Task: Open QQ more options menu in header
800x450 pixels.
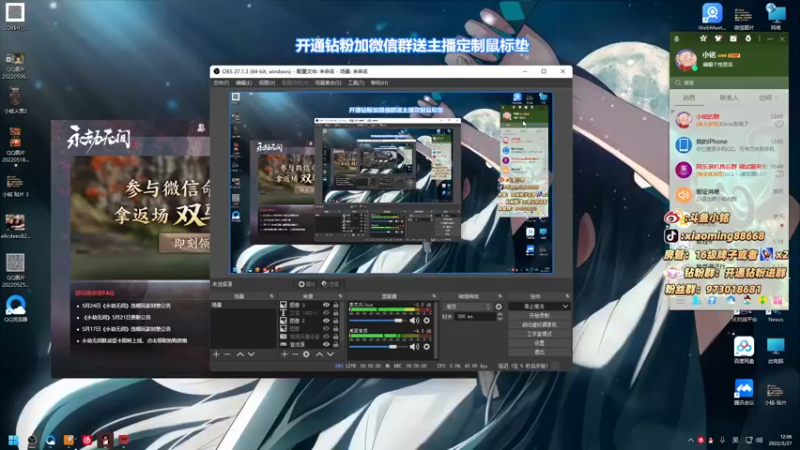Action: tap(759, 39)
